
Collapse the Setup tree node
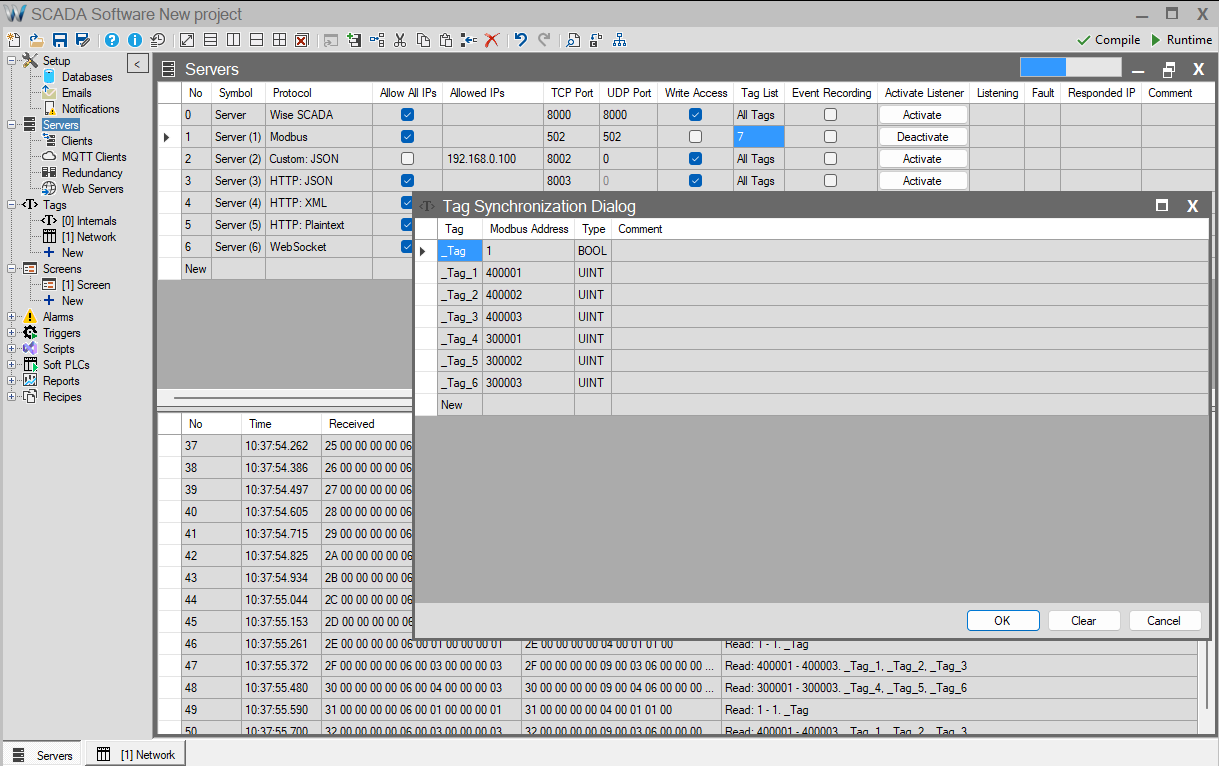(12, 61)
